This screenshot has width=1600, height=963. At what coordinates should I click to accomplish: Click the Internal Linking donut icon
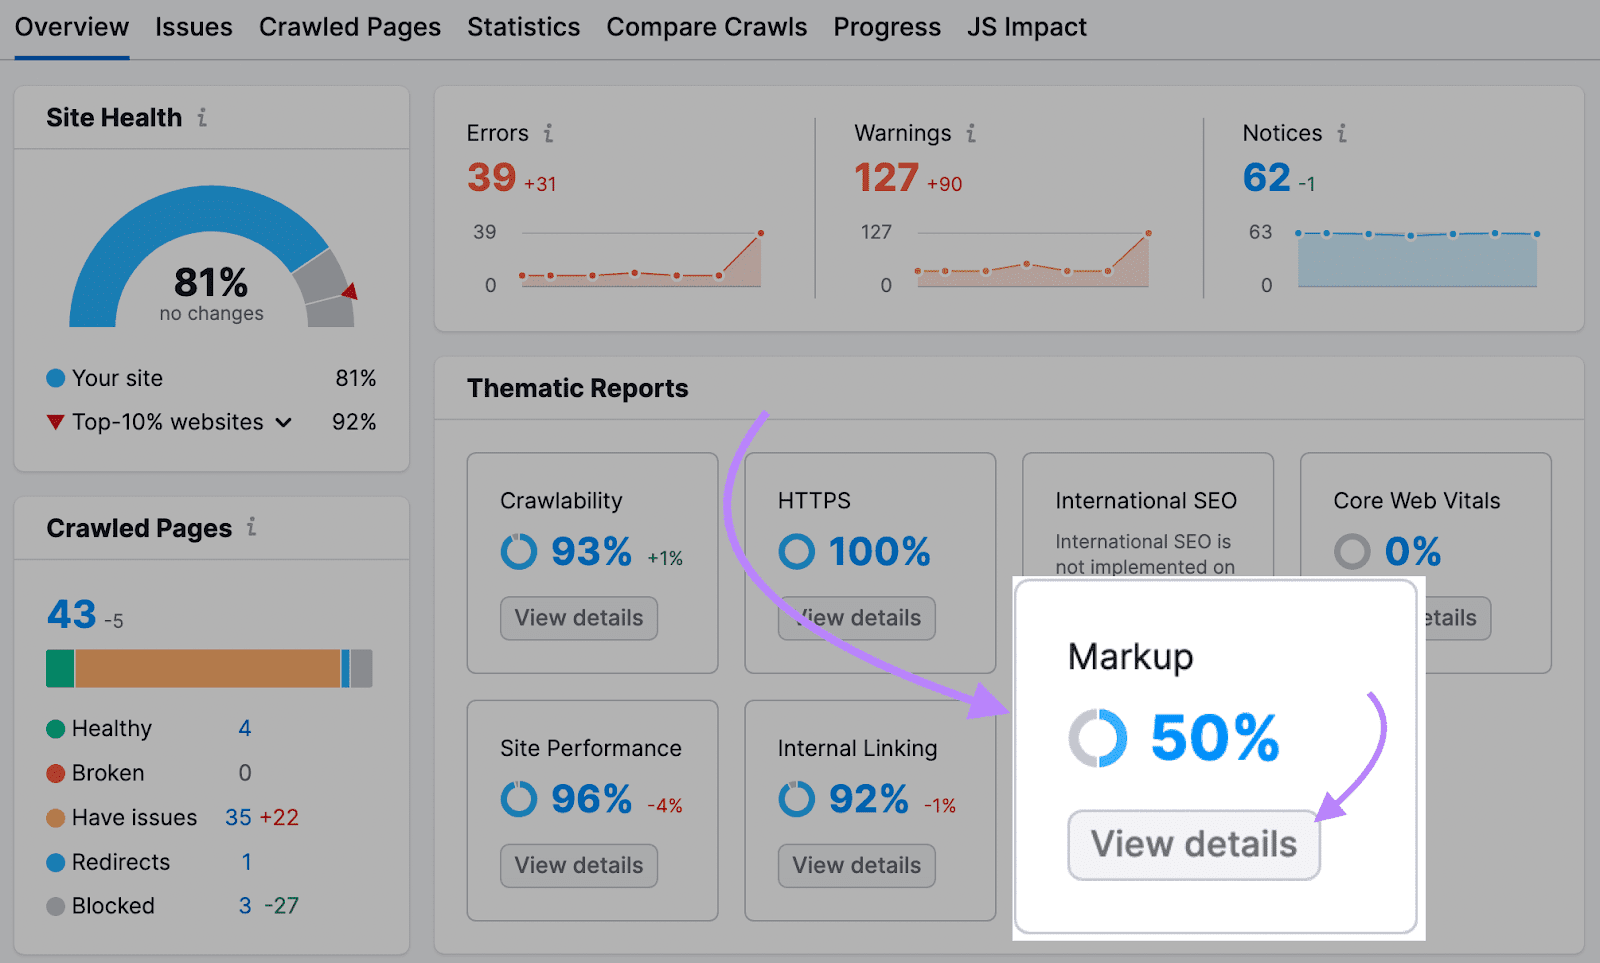[795, 799]
